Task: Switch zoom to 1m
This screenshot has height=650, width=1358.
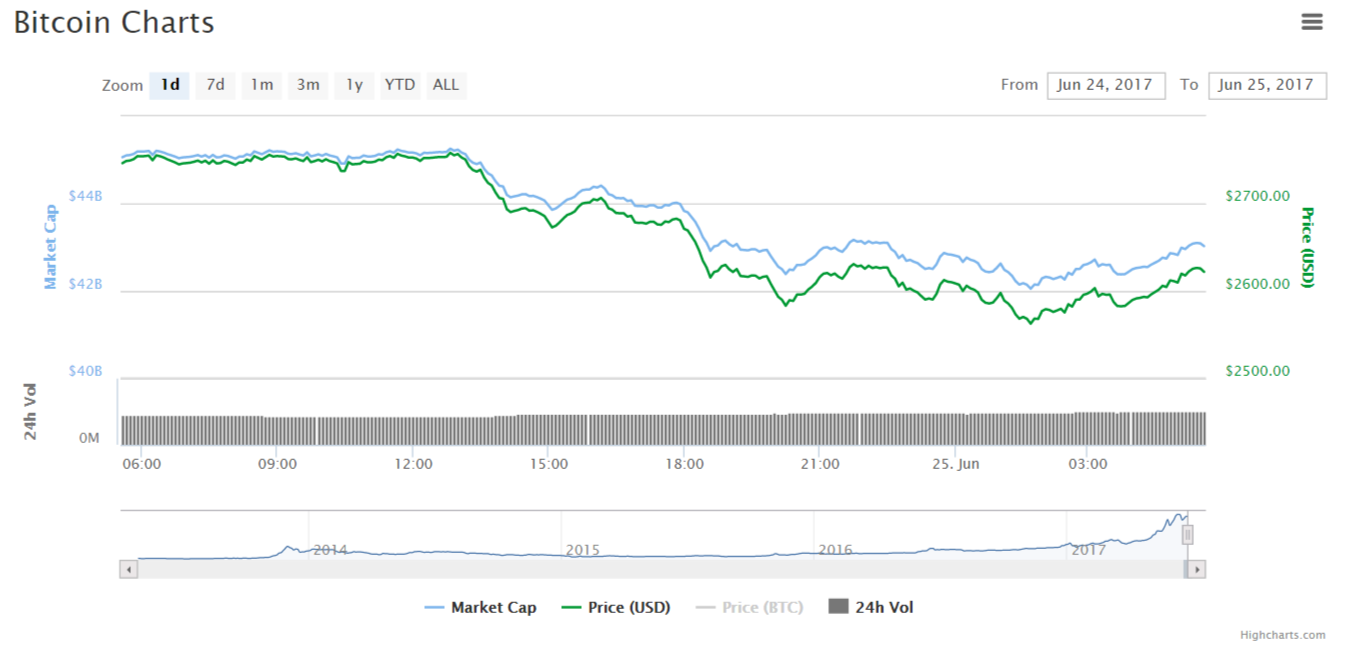Action: coord(261,85)
